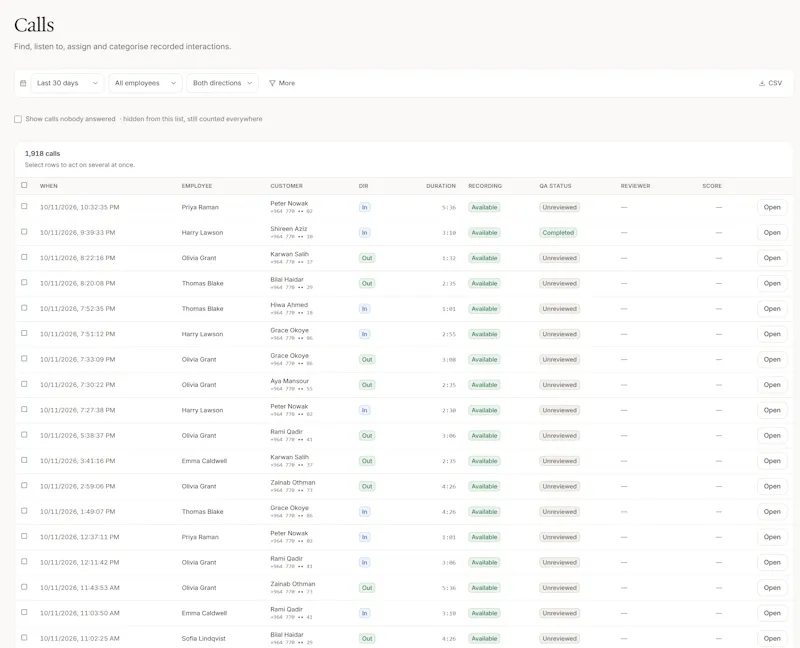Click the WHEN column header
Screen dimensions: 800x648
coord(48,186)
